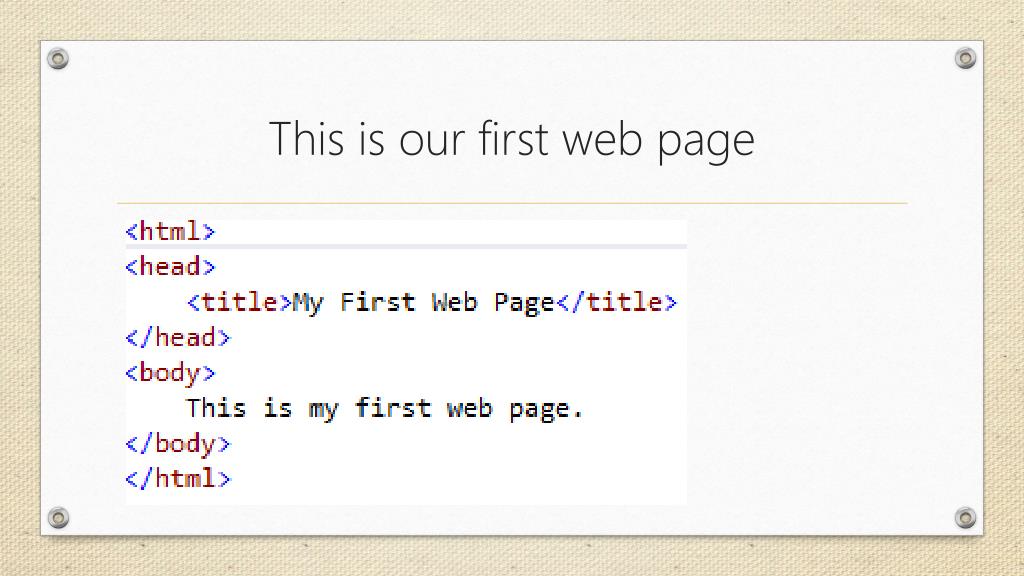The image size is (1024, 576).
Task: Click the word 'Page' inside the title element
Action: 524,303
